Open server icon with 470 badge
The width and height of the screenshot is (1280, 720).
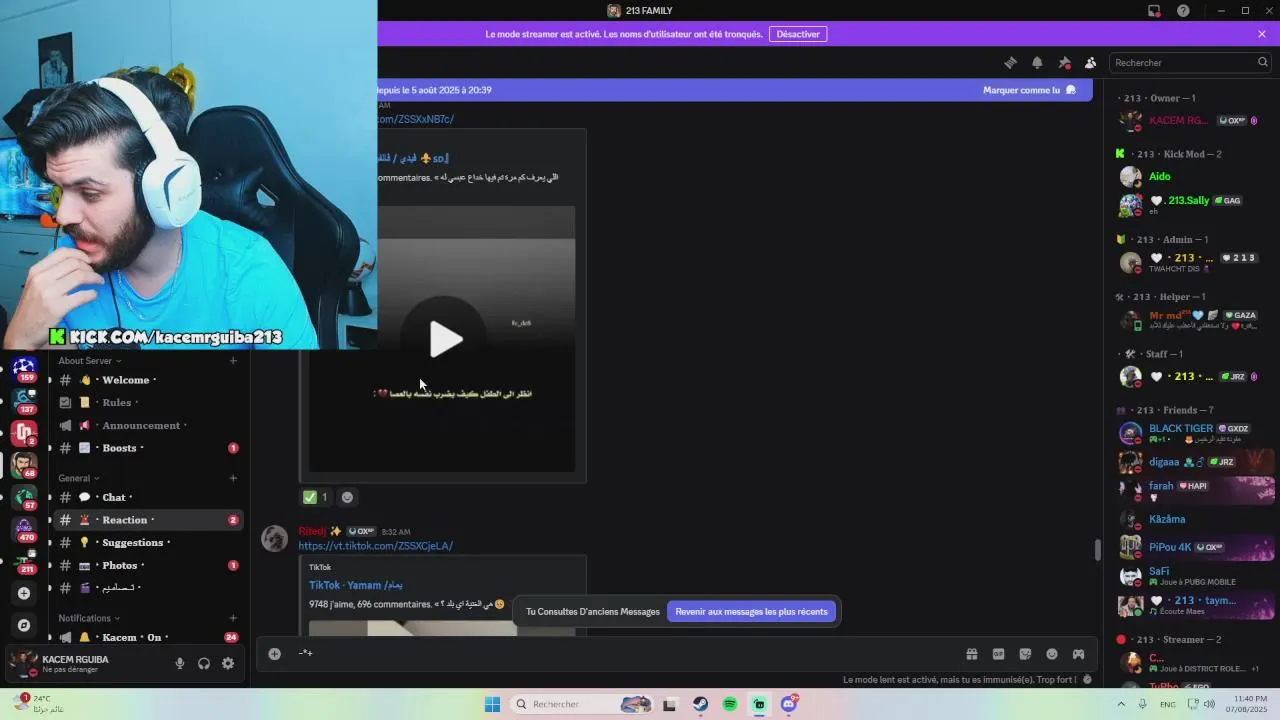24,529
